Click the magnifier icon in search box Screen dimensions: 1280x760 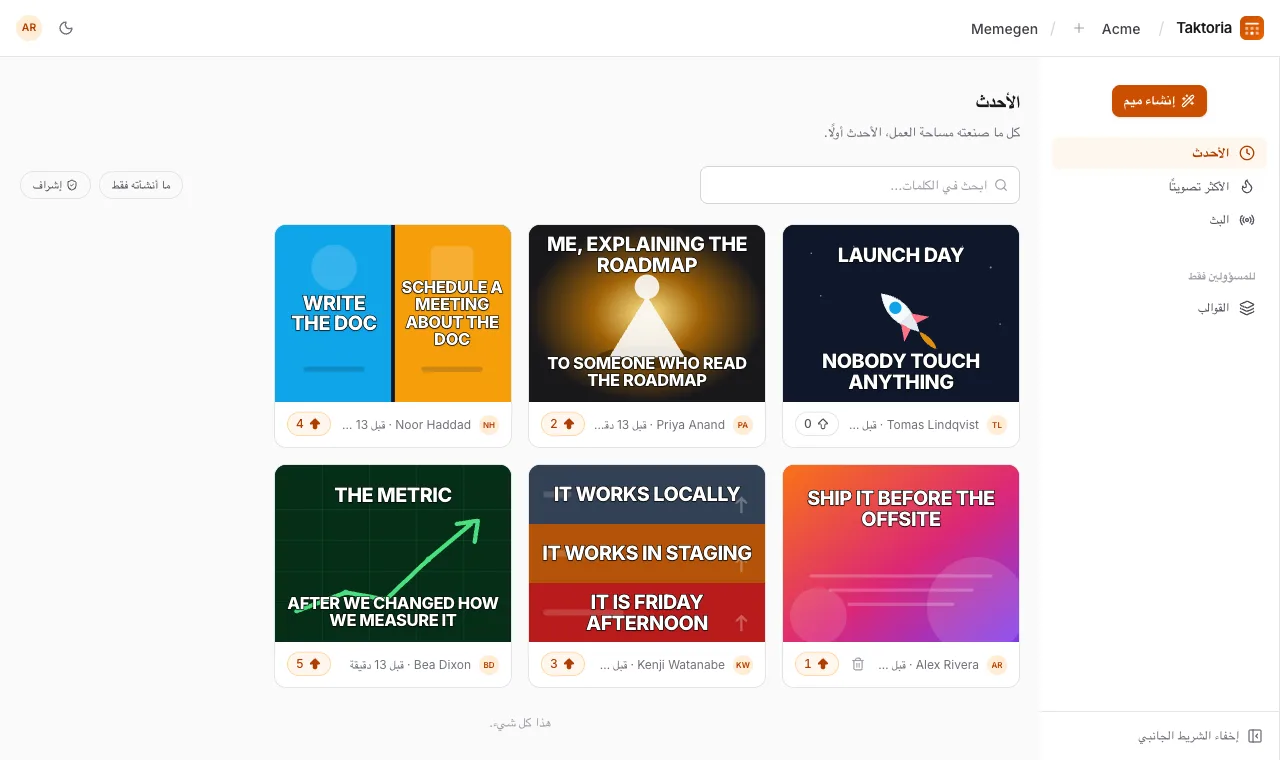(1001, 185)
